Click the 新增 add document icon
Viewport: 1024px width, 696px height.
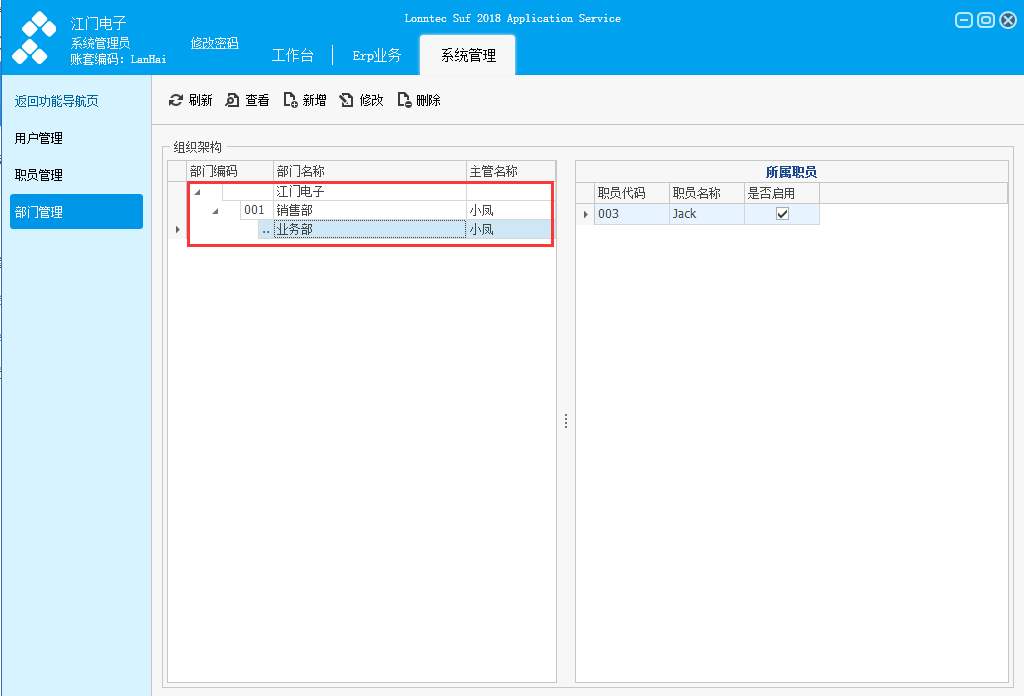(290, 100)
